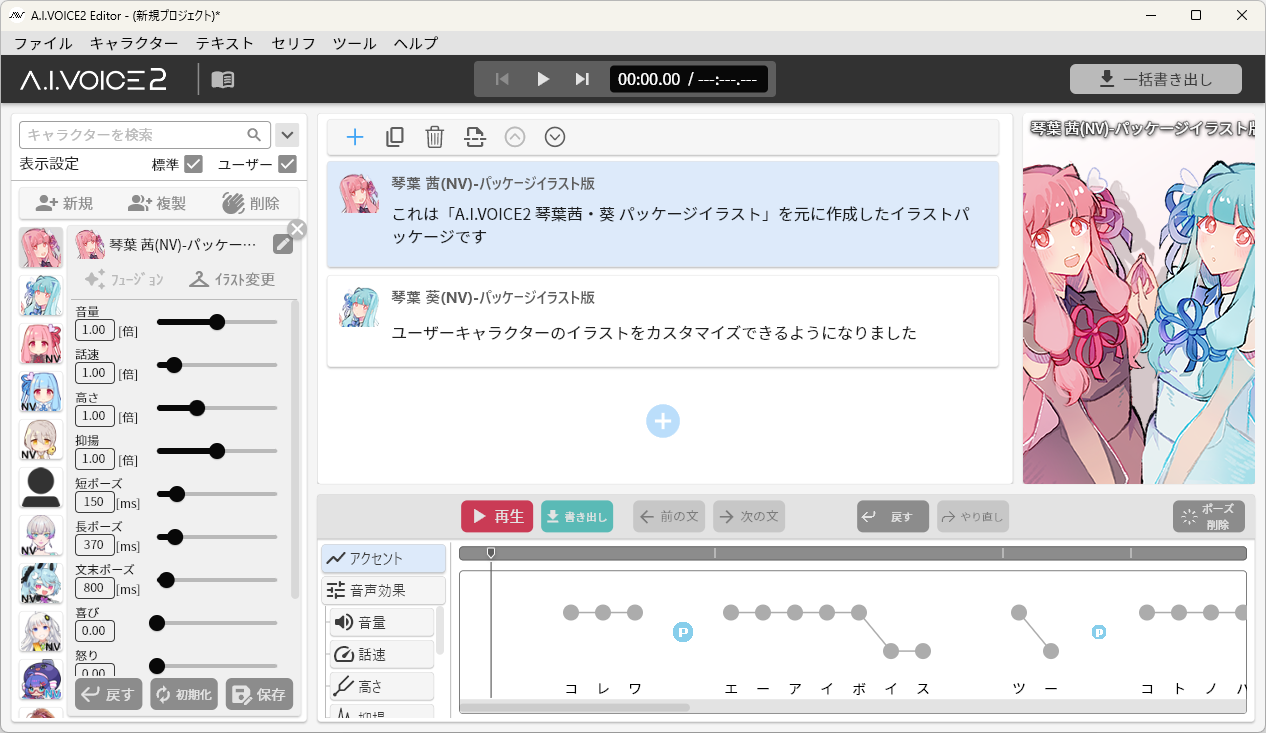Select 高さ in voice effects list
Screen dimensions: 1266x733
382,686
